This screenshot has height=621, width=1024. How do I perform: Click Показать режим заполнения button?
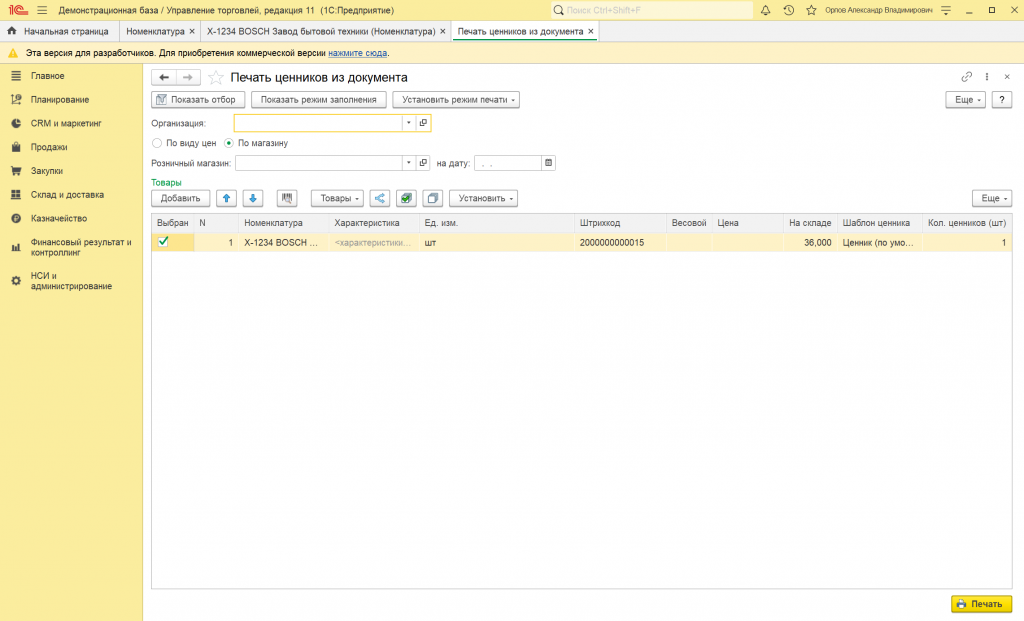[319, 100]
